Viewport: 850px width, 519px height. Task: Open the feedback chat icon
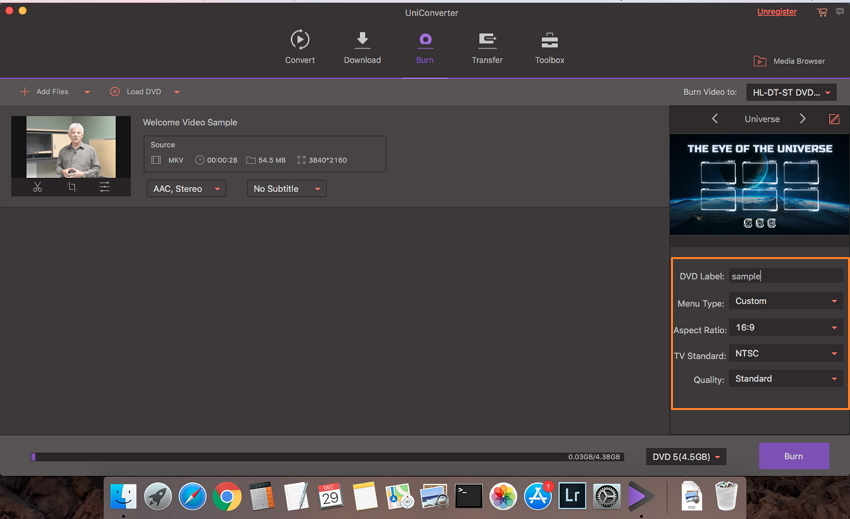pyautogui.click(x=840, y=11)
